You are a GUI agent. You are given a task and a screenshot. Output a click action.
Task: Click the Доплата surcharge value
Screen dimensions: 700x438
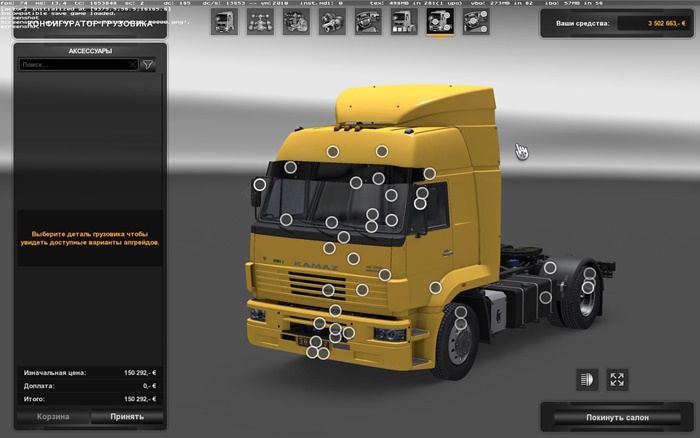click(150, 386)
